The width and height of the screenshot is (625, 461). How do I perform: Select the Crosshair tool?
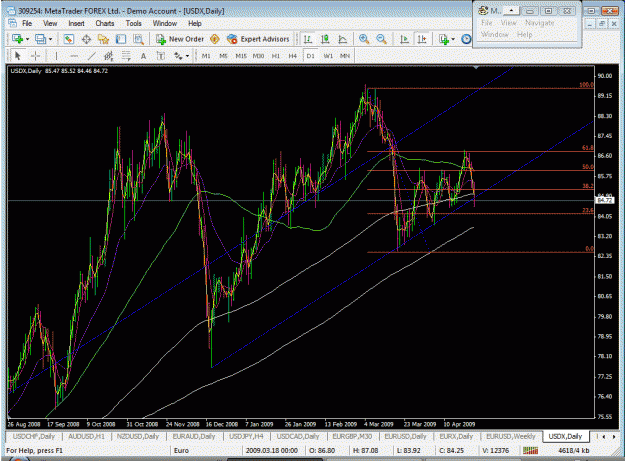tap(35, 56)
